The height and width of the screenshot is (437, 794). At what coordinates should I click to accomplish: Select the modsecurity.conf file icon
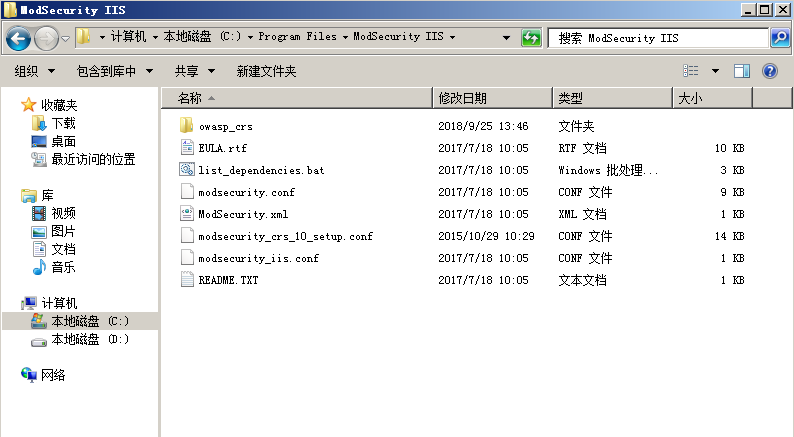(187, 191)
